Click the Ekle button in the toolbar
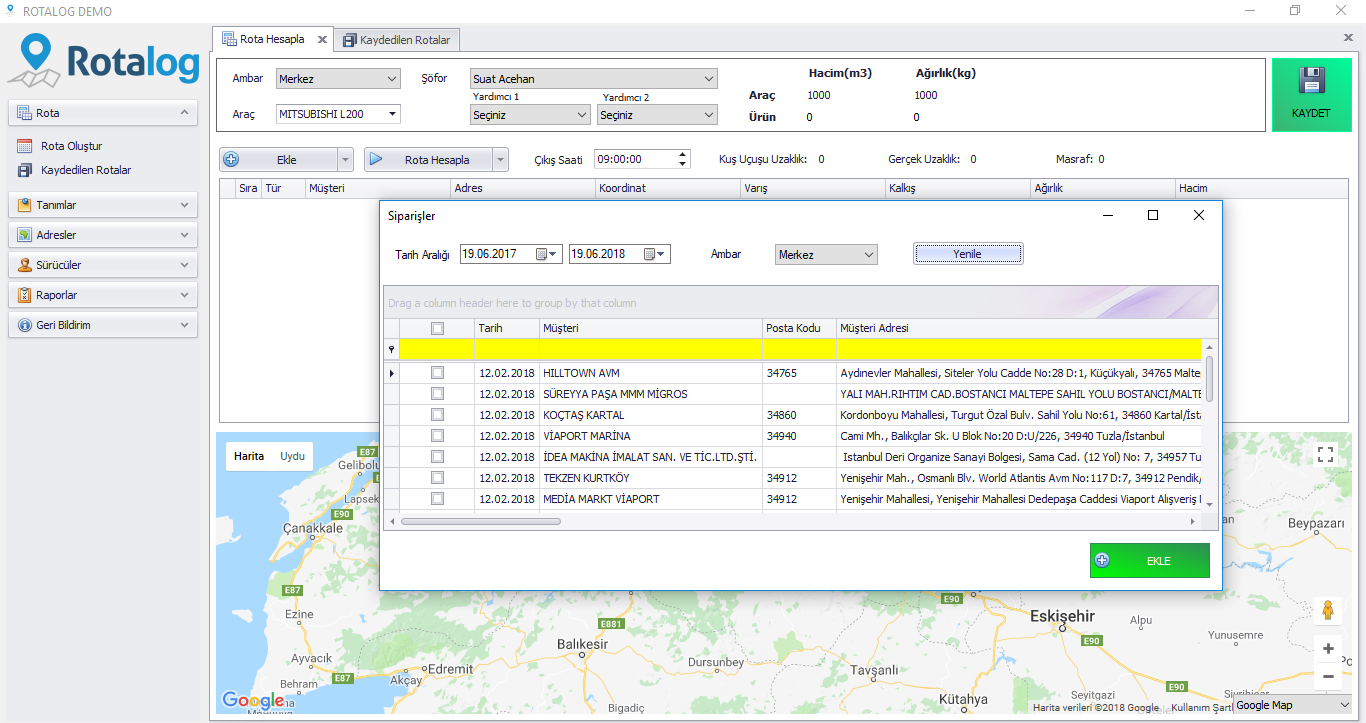This screenshot has height=723, width=1366. (279, 160)
